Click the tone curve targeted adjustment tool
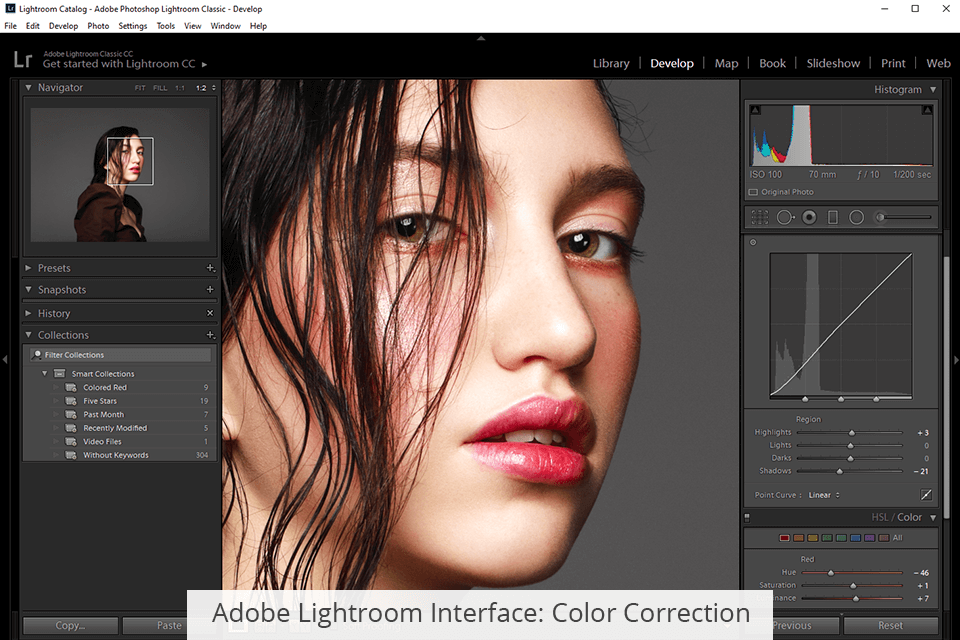 click(753, 242)
